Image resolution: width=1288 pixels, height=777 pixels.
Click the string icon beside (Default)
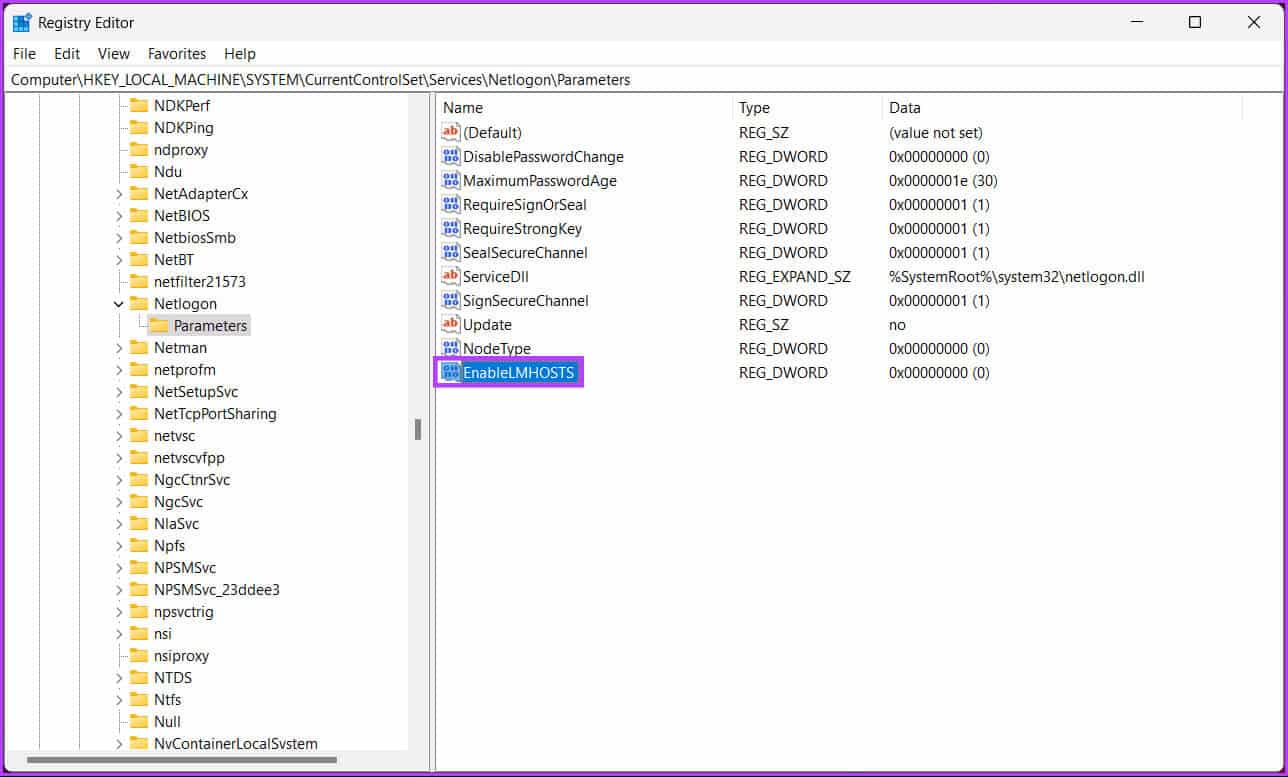point(450,133)
